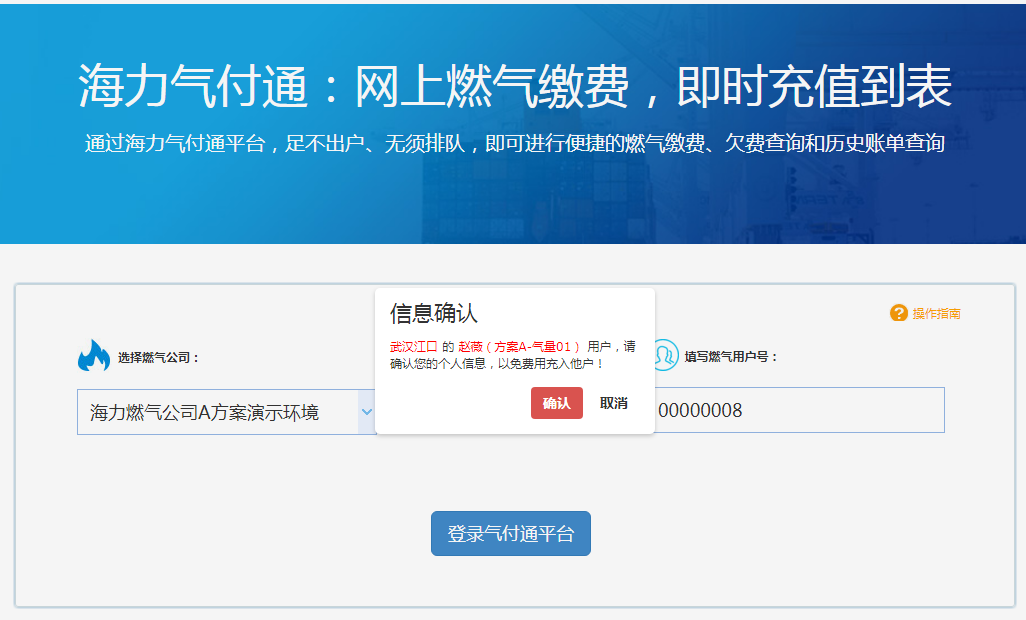Click the blue flame icon
Screen dimensions: 1026x620
tap(94, 356)
